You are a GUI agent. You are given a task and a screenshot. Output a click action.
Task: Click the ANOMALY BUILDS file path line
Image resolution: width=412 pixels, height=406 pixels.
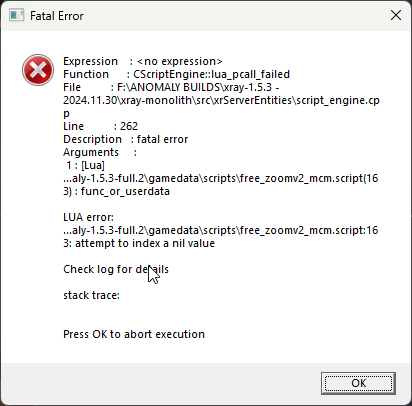[171, 87]
